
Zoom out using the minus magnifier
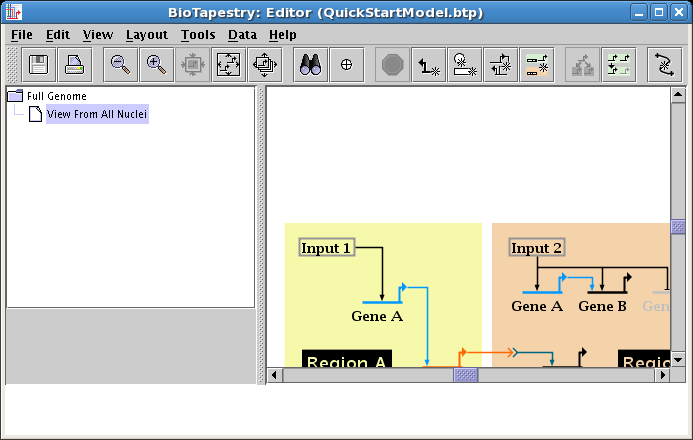[120, 65]
